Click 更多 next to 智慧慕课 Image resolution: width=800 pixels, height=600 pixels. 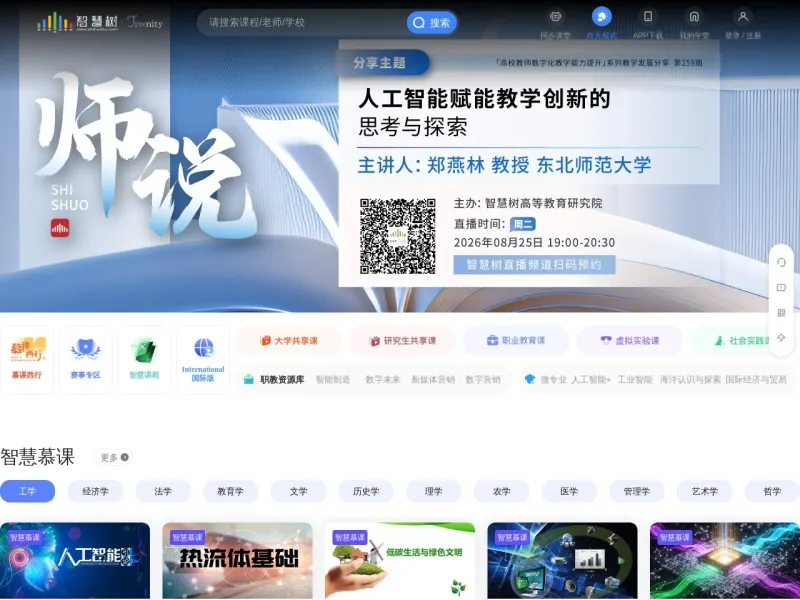pyautogui.click(x=114, y=458)
